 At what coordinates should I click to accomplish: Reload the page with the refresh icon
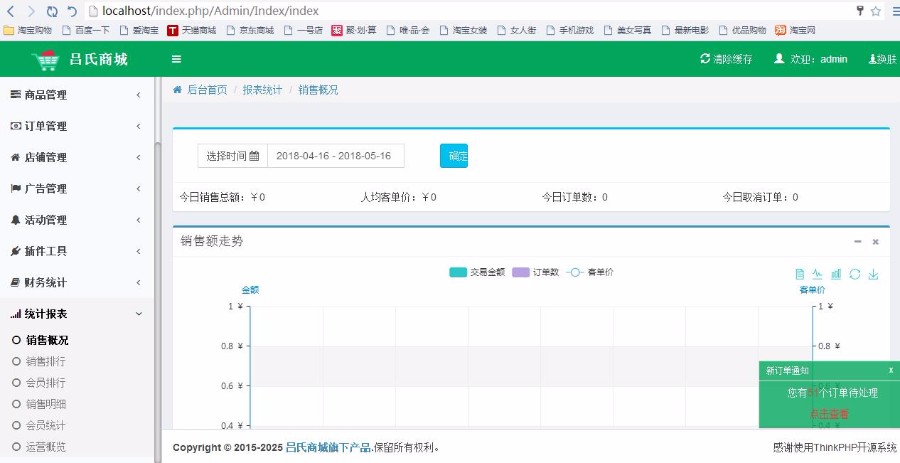point(52,11)
